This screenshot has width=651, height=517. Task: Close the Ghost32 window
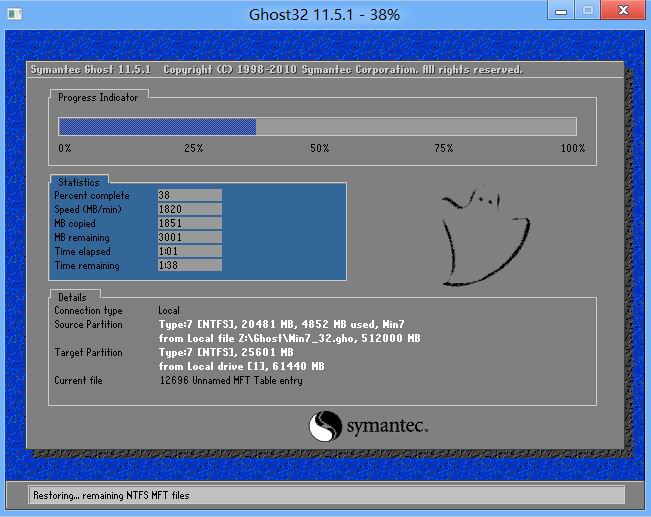[621, 12]
